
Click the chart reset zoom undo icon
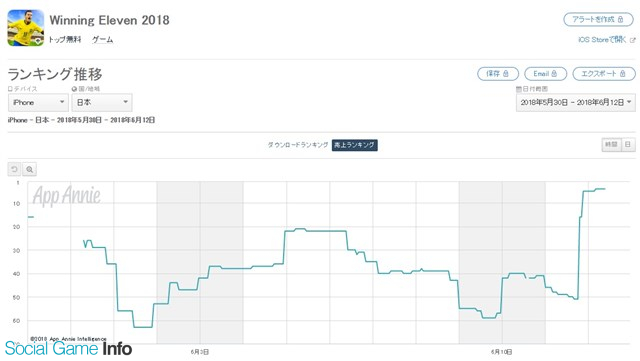pyautogui.click(x=14, y=169)
